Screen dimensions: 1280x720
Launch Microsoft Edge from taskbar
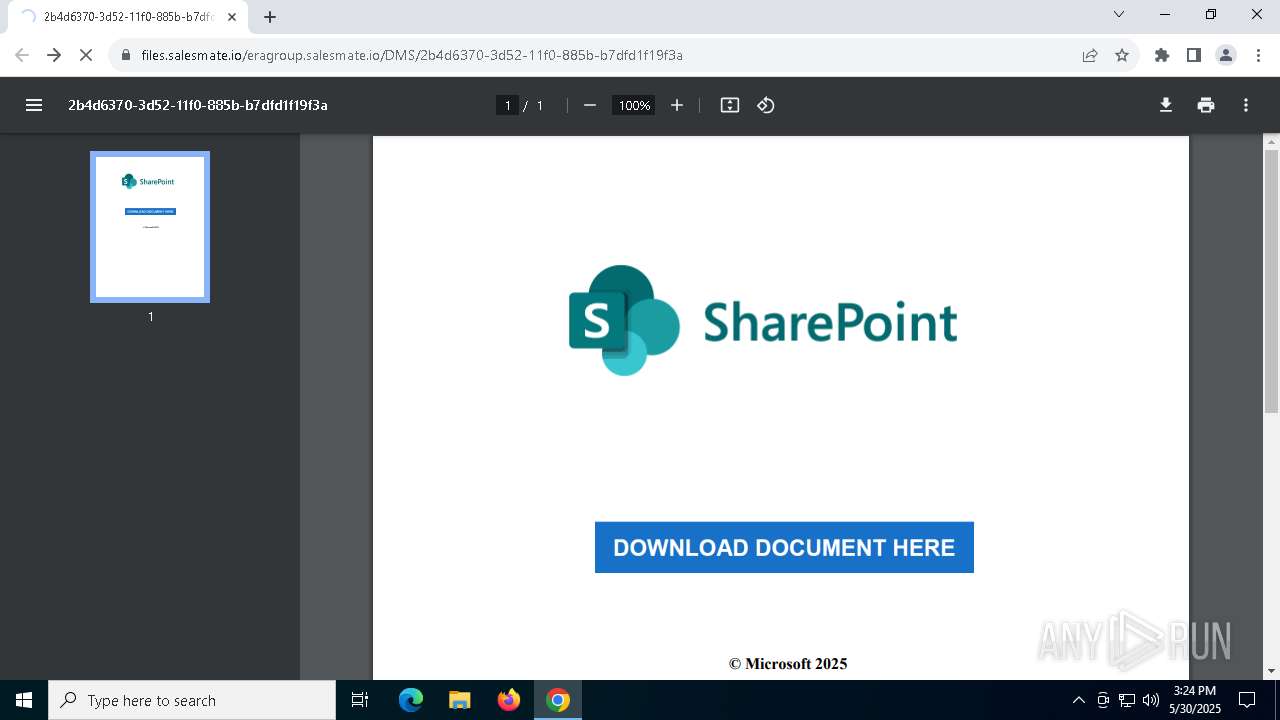411,700
